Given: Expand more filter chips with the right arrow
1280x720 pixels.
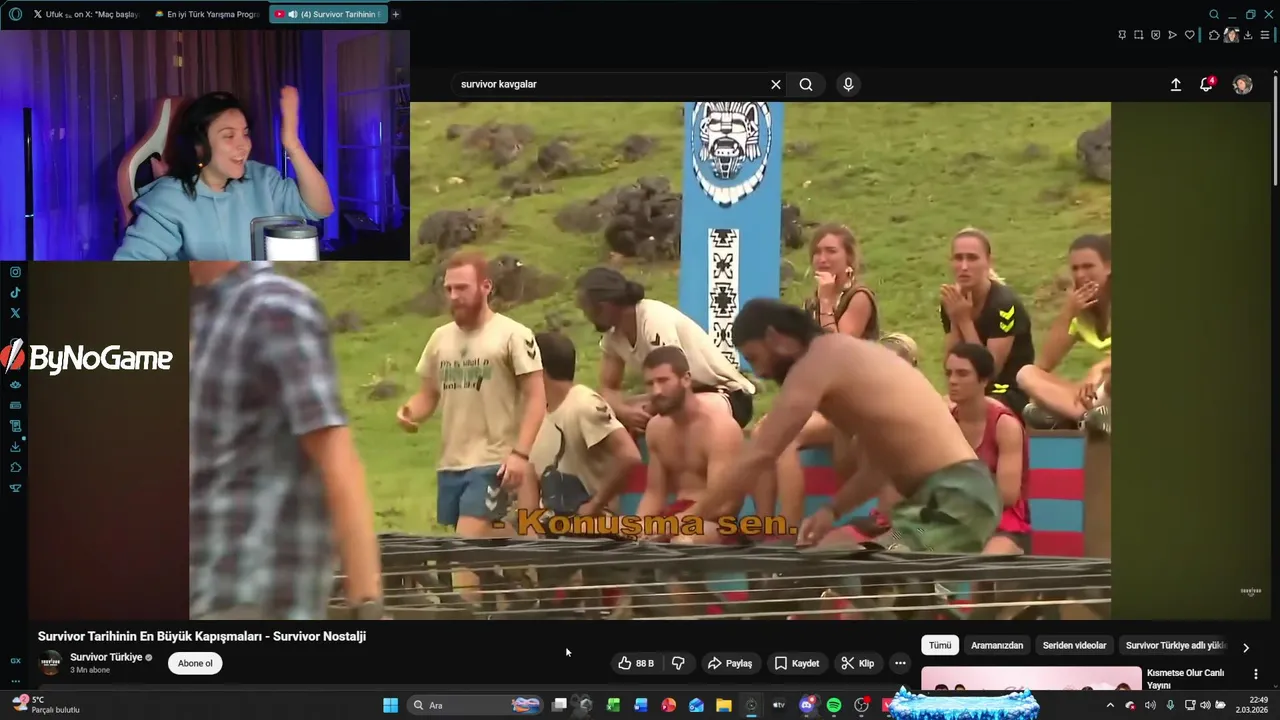Looking at the screenshot, I should [1246, 647].
